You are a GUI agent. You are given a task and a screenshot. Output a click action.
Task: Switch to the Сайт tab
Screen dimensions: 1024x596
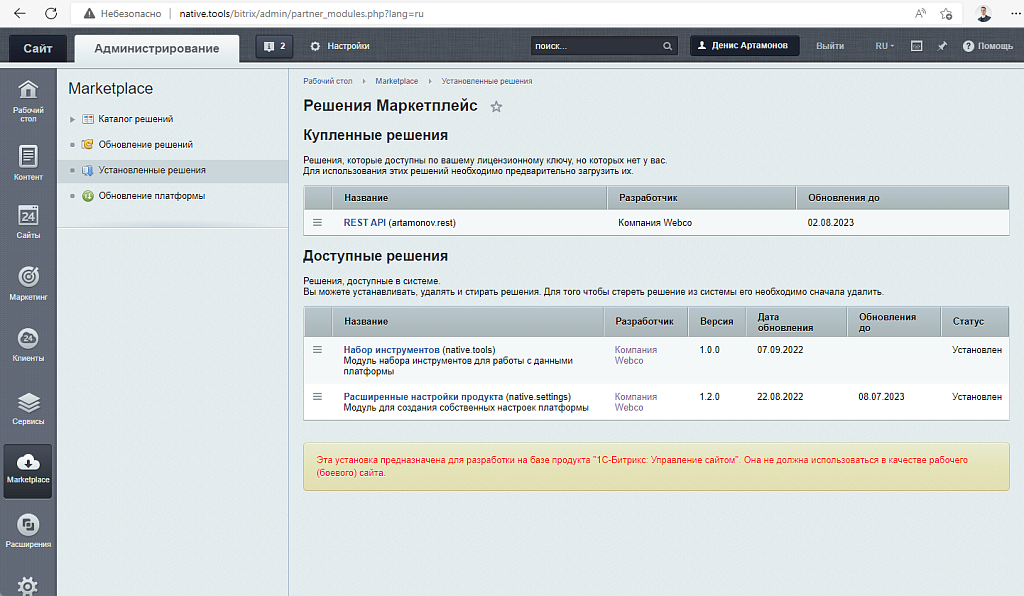(x=36, y=47)
